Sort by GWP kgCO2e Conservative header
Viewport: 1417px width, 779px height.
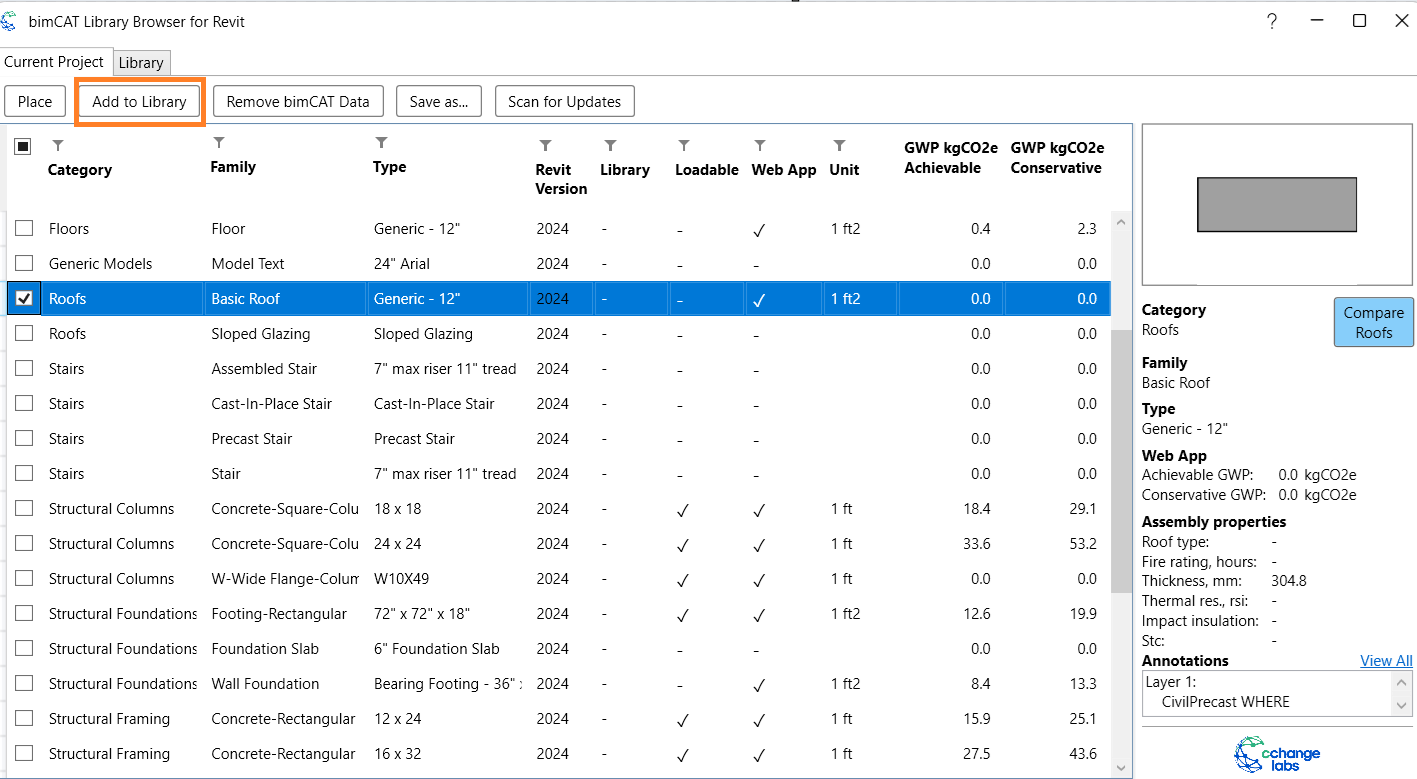[1057, 158]
